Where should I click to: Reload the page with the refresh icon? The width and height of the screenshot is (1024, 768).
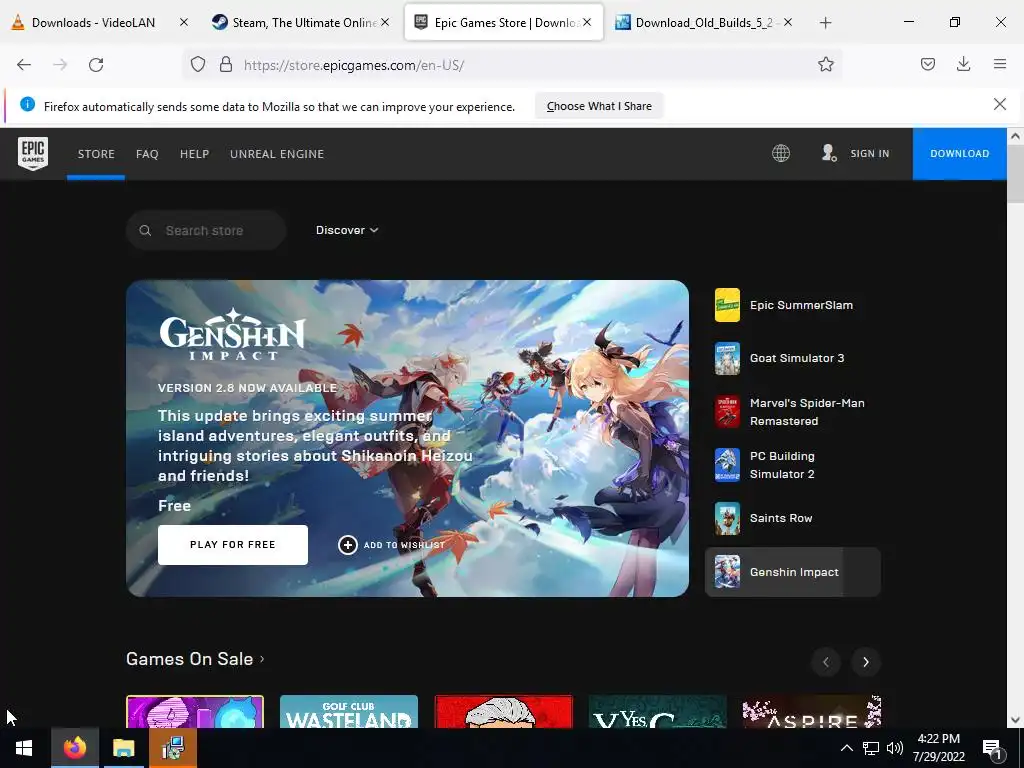[x=96, y=65]
